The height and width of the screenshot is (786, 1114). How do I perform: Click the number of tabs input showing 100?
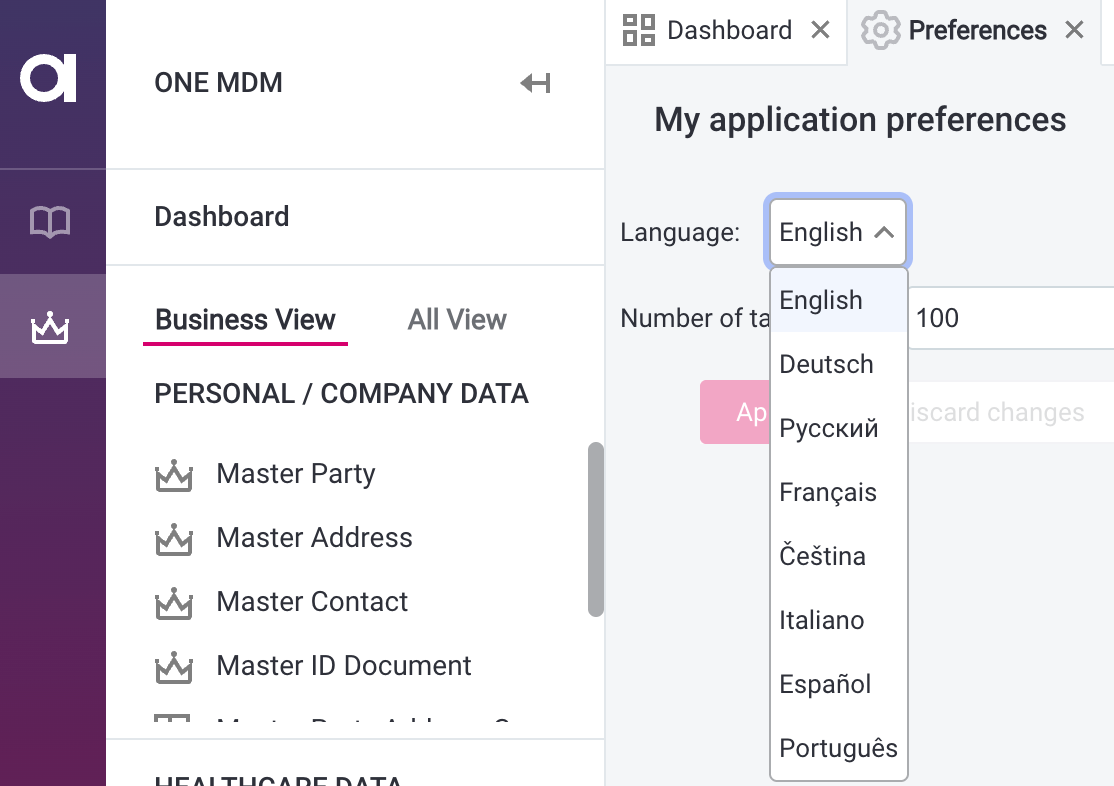[x=1000, y=318]
